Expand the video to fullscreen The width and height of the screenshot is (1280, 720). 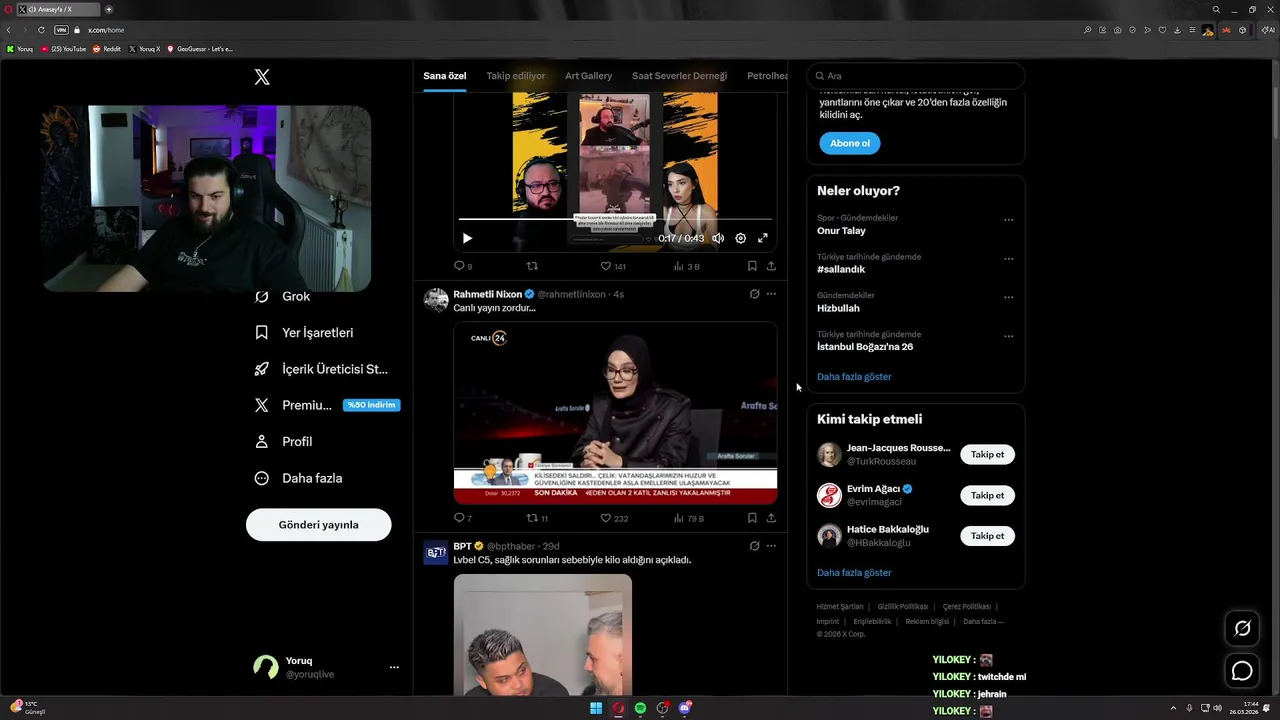[762, 238]
